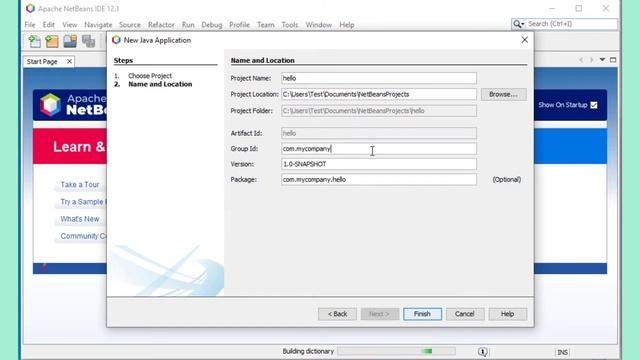Image resolution: width=640 pixels, height=360 pixels.
Task: Click the Choose Project step
Action: click(x=150, y=76)
